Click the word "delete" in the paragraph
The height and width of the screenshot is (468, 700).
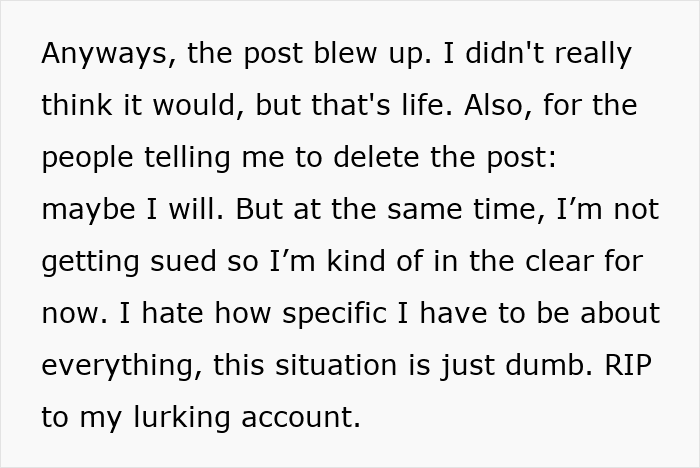point(376,157)
